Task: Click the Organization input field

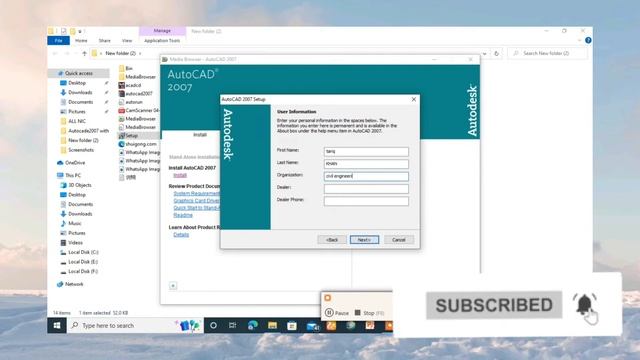Action: pyautogui.click(x=366, y=176)
